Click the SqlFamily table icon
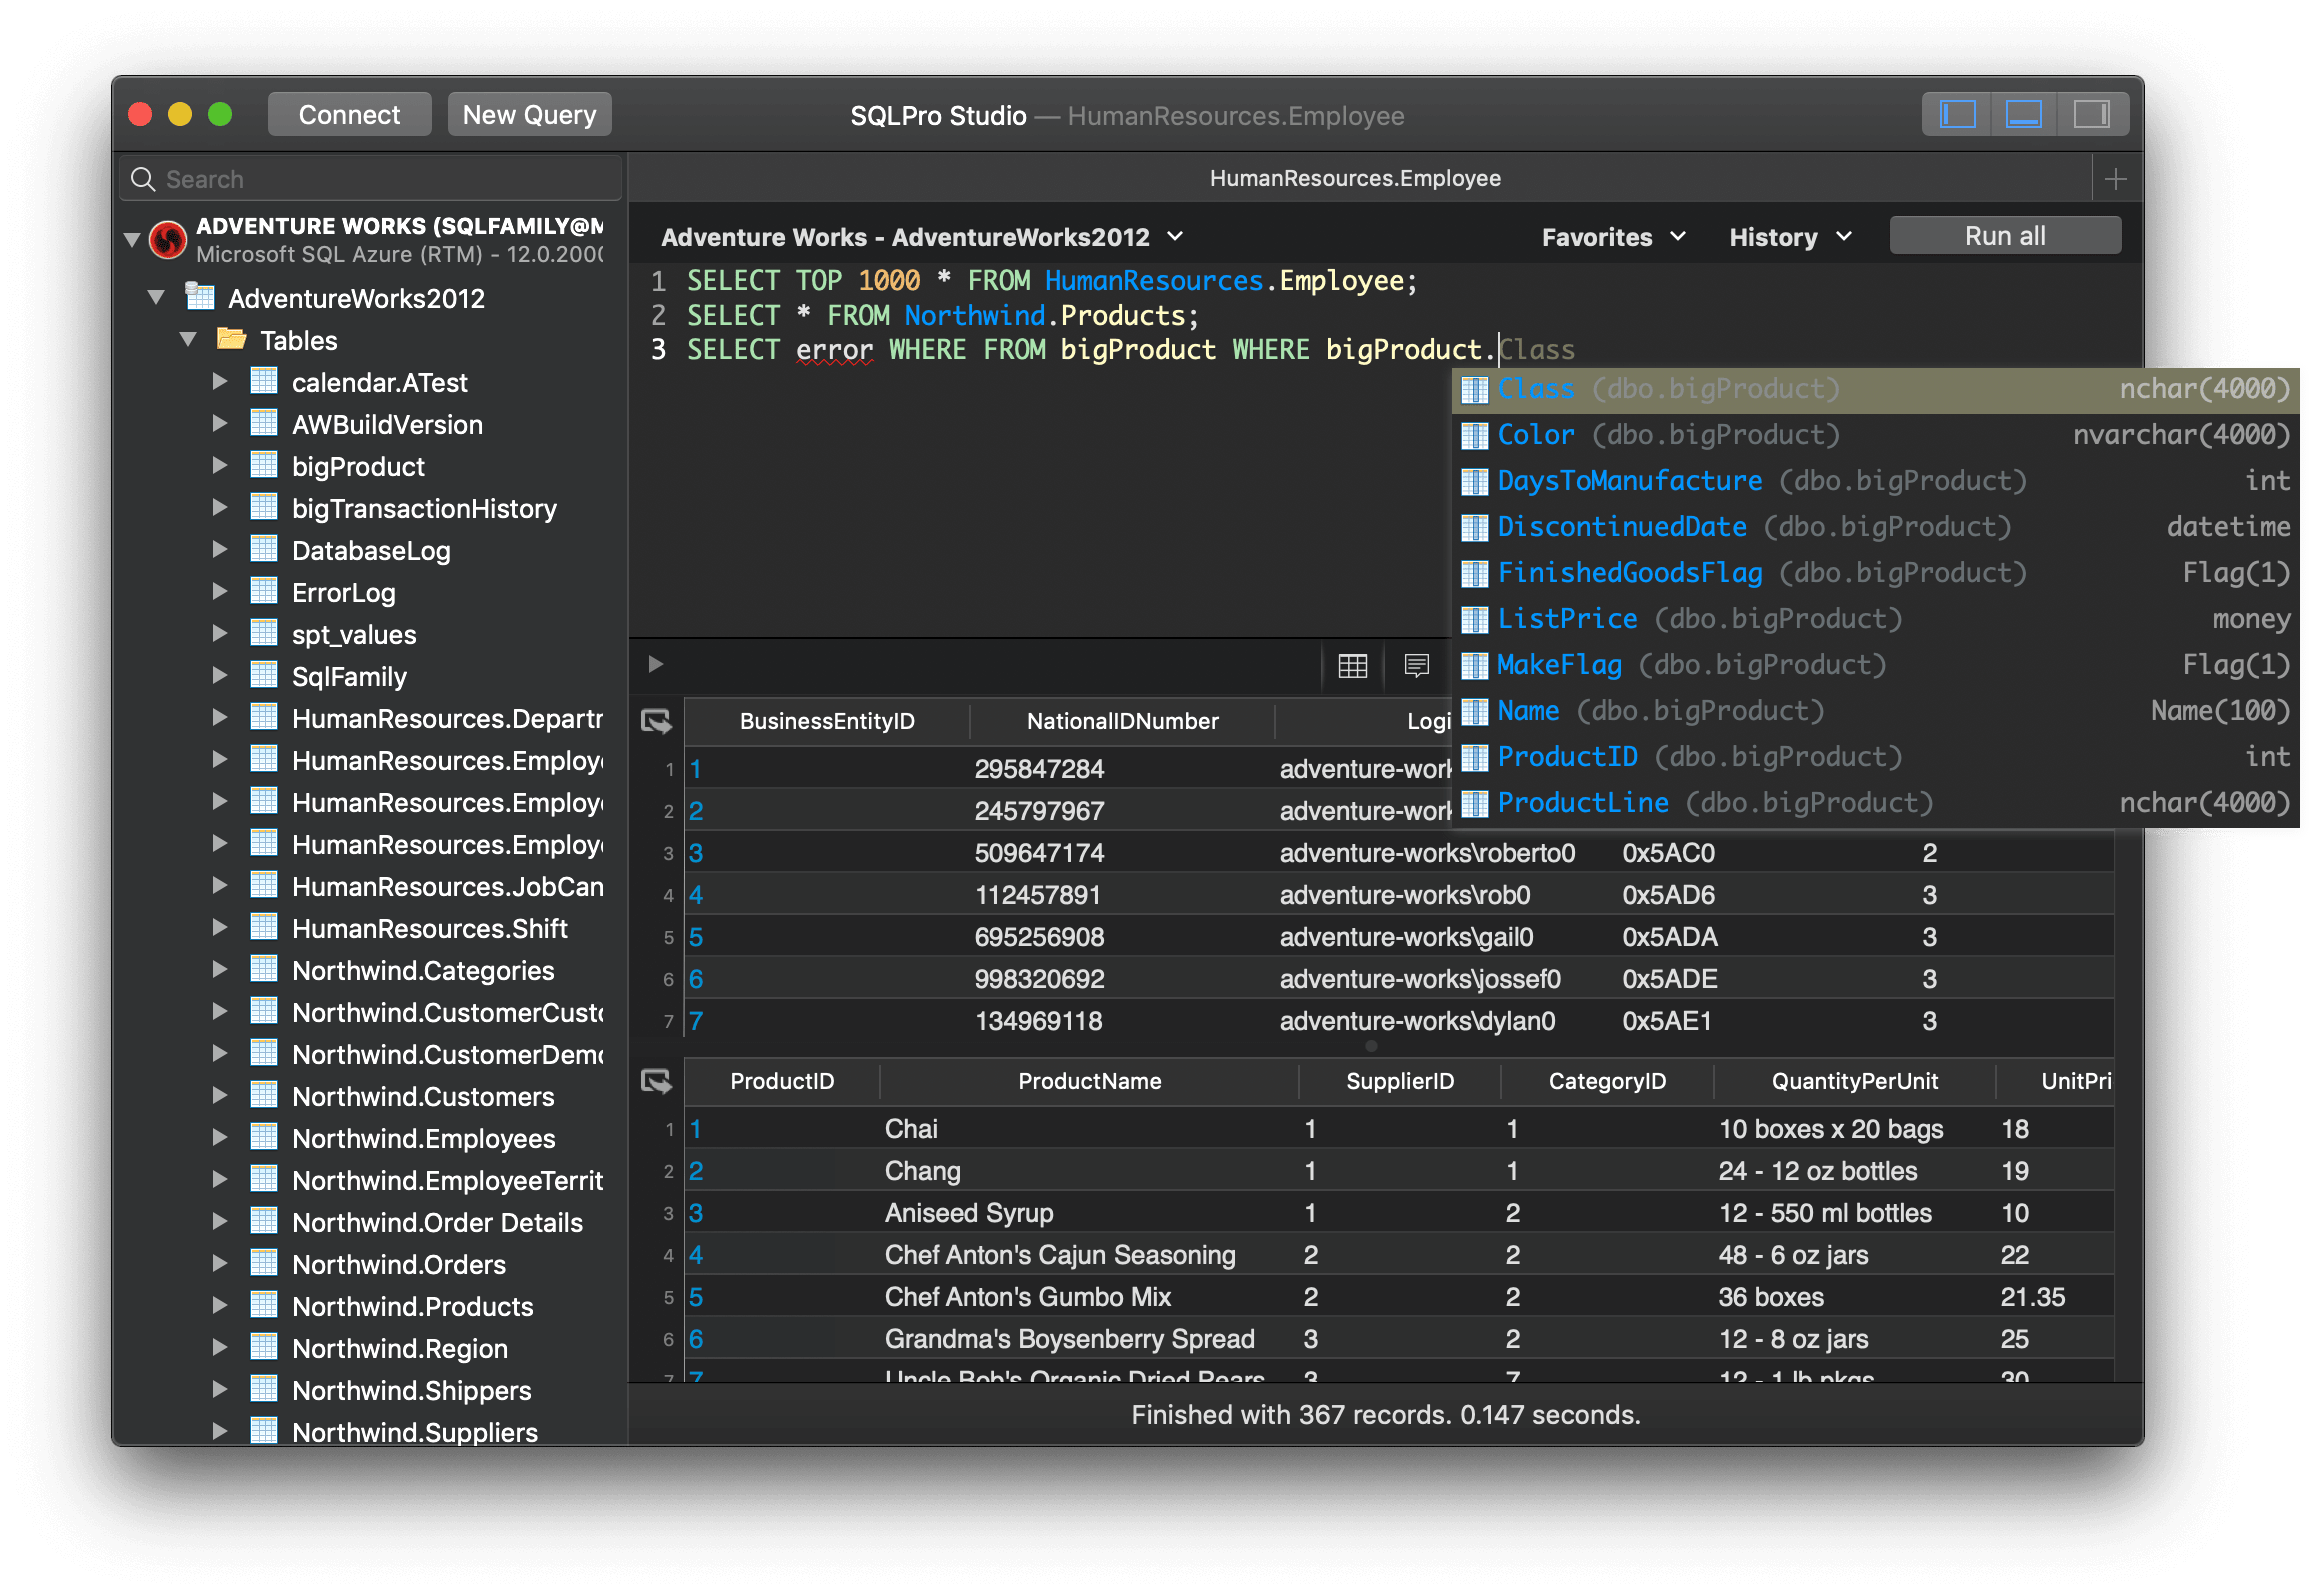Image resolution: width=2312 pixels, height=1594 pixels. tap(264, 675)
